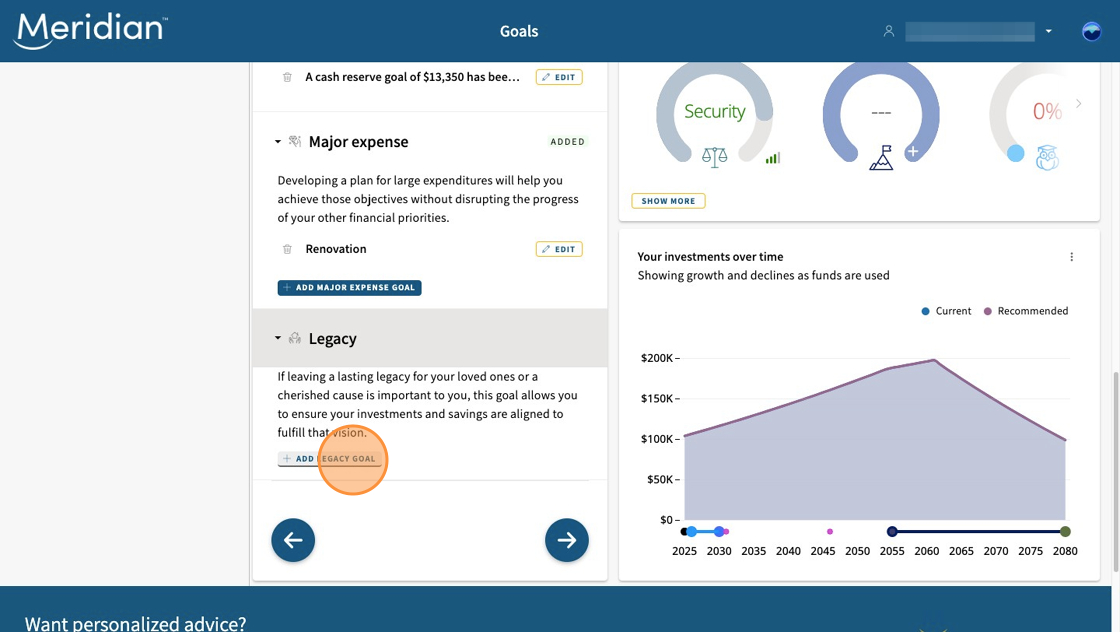Click the Meridian logo

91,31
